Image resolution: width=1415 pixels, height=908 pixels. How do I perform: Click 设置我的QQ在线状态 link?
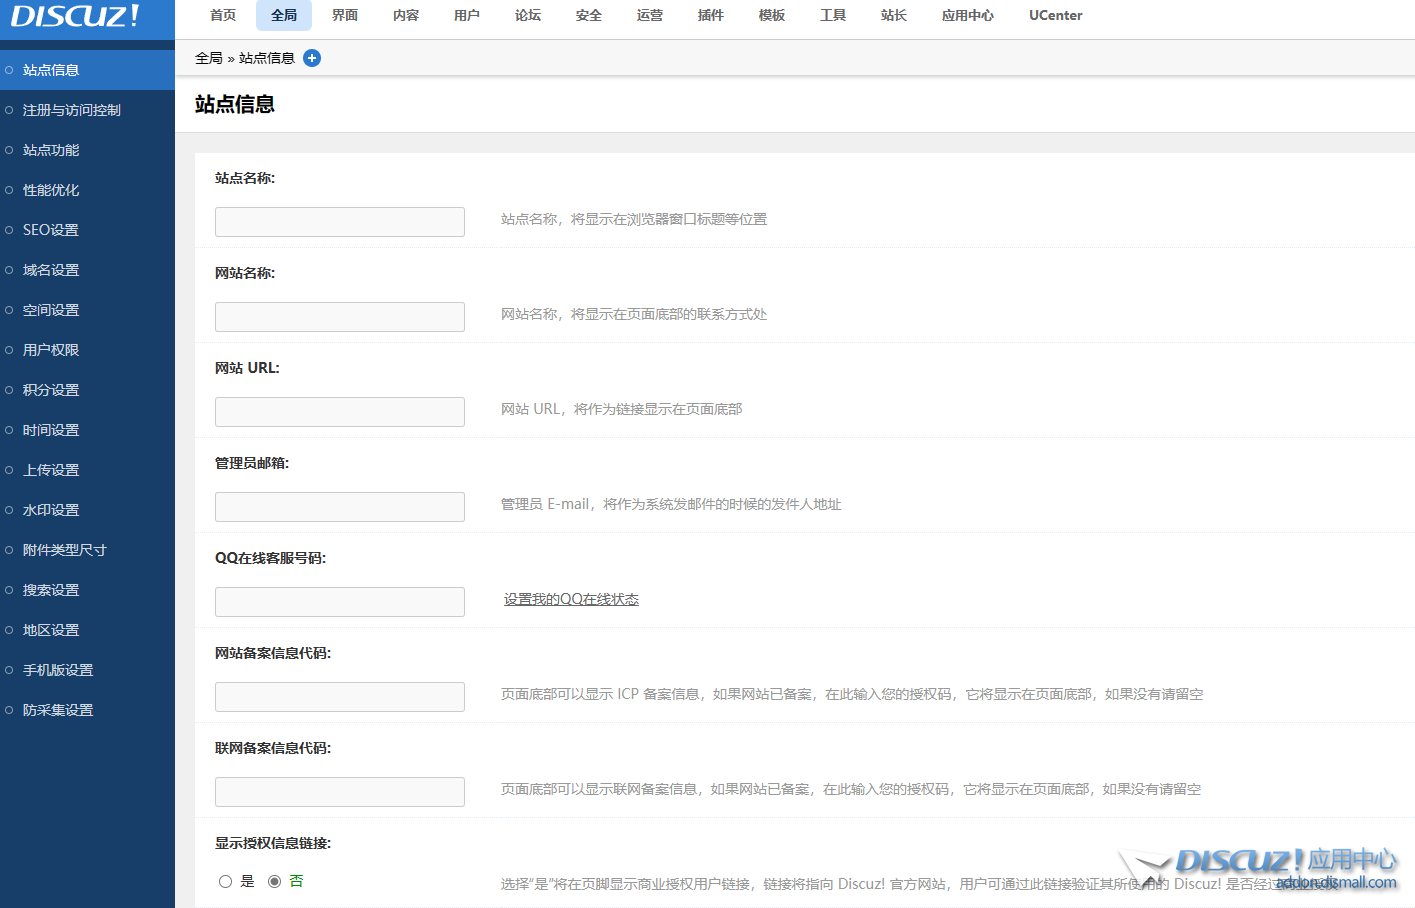571,599
